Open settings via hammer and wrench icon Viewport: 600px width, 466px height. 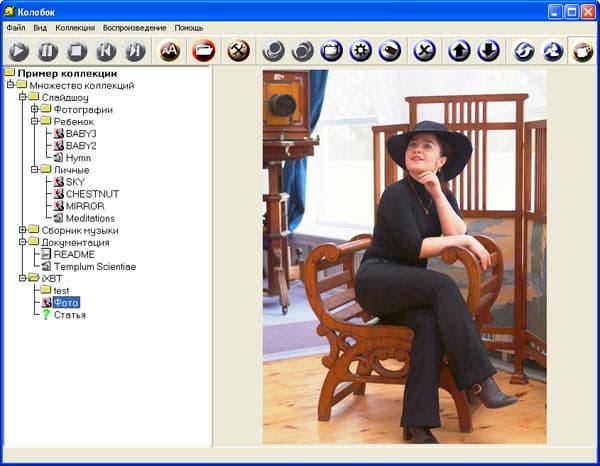pos(238,51)
